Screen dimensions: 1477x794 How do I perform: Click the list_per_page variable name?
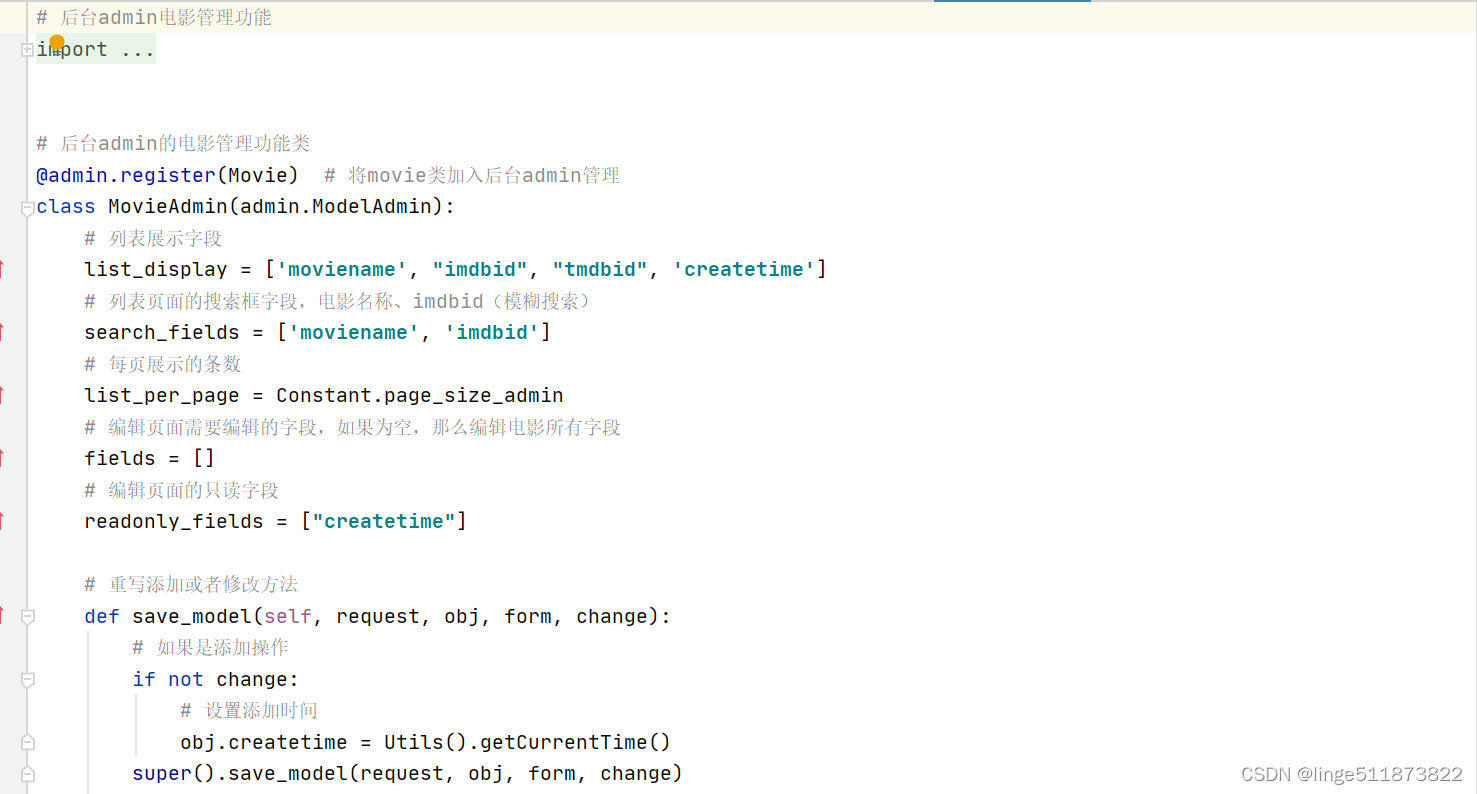pos(162,395)
